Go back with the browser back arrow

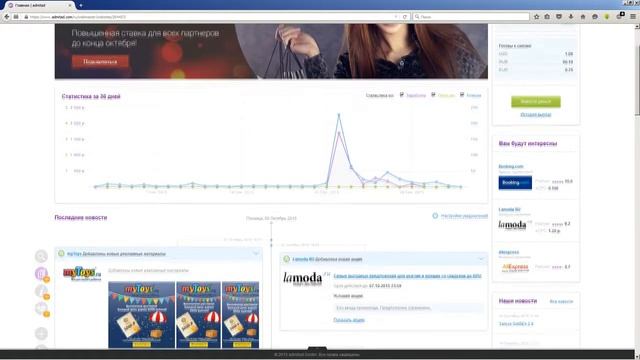tap(7, 17)
